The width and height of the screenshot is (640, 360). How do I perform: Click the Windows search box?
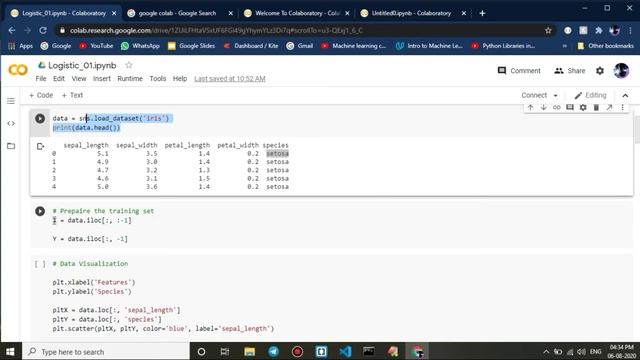[x=106, y=352]
